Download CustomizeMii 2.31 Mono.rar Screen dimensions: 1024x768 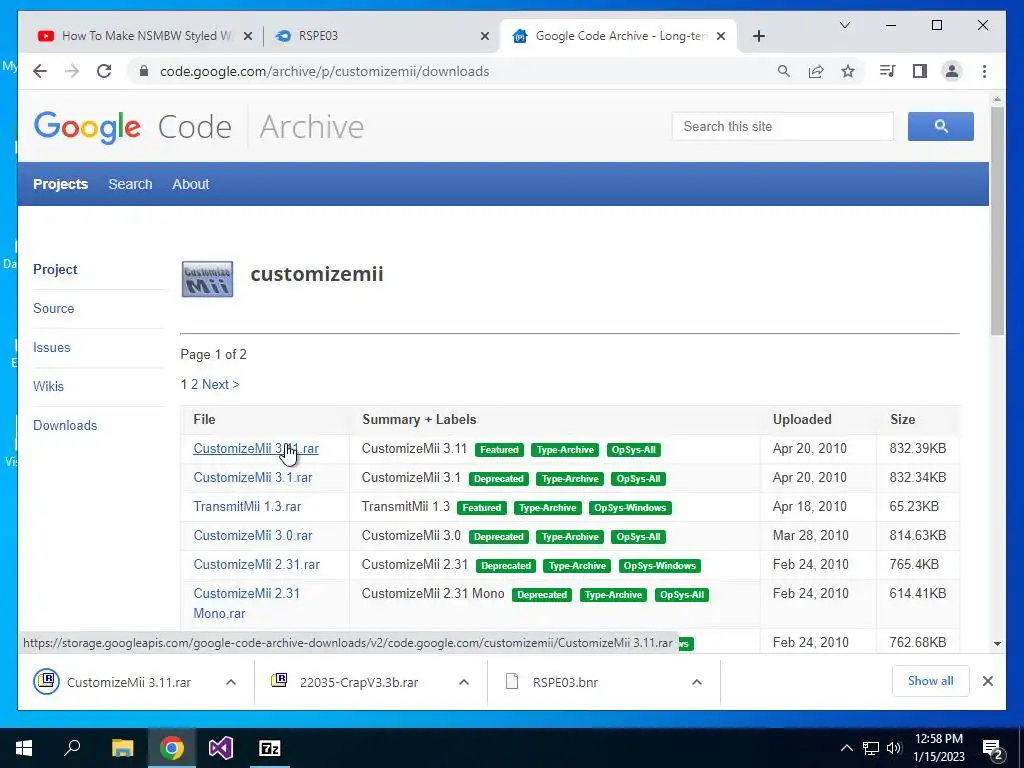coord(246,603)
